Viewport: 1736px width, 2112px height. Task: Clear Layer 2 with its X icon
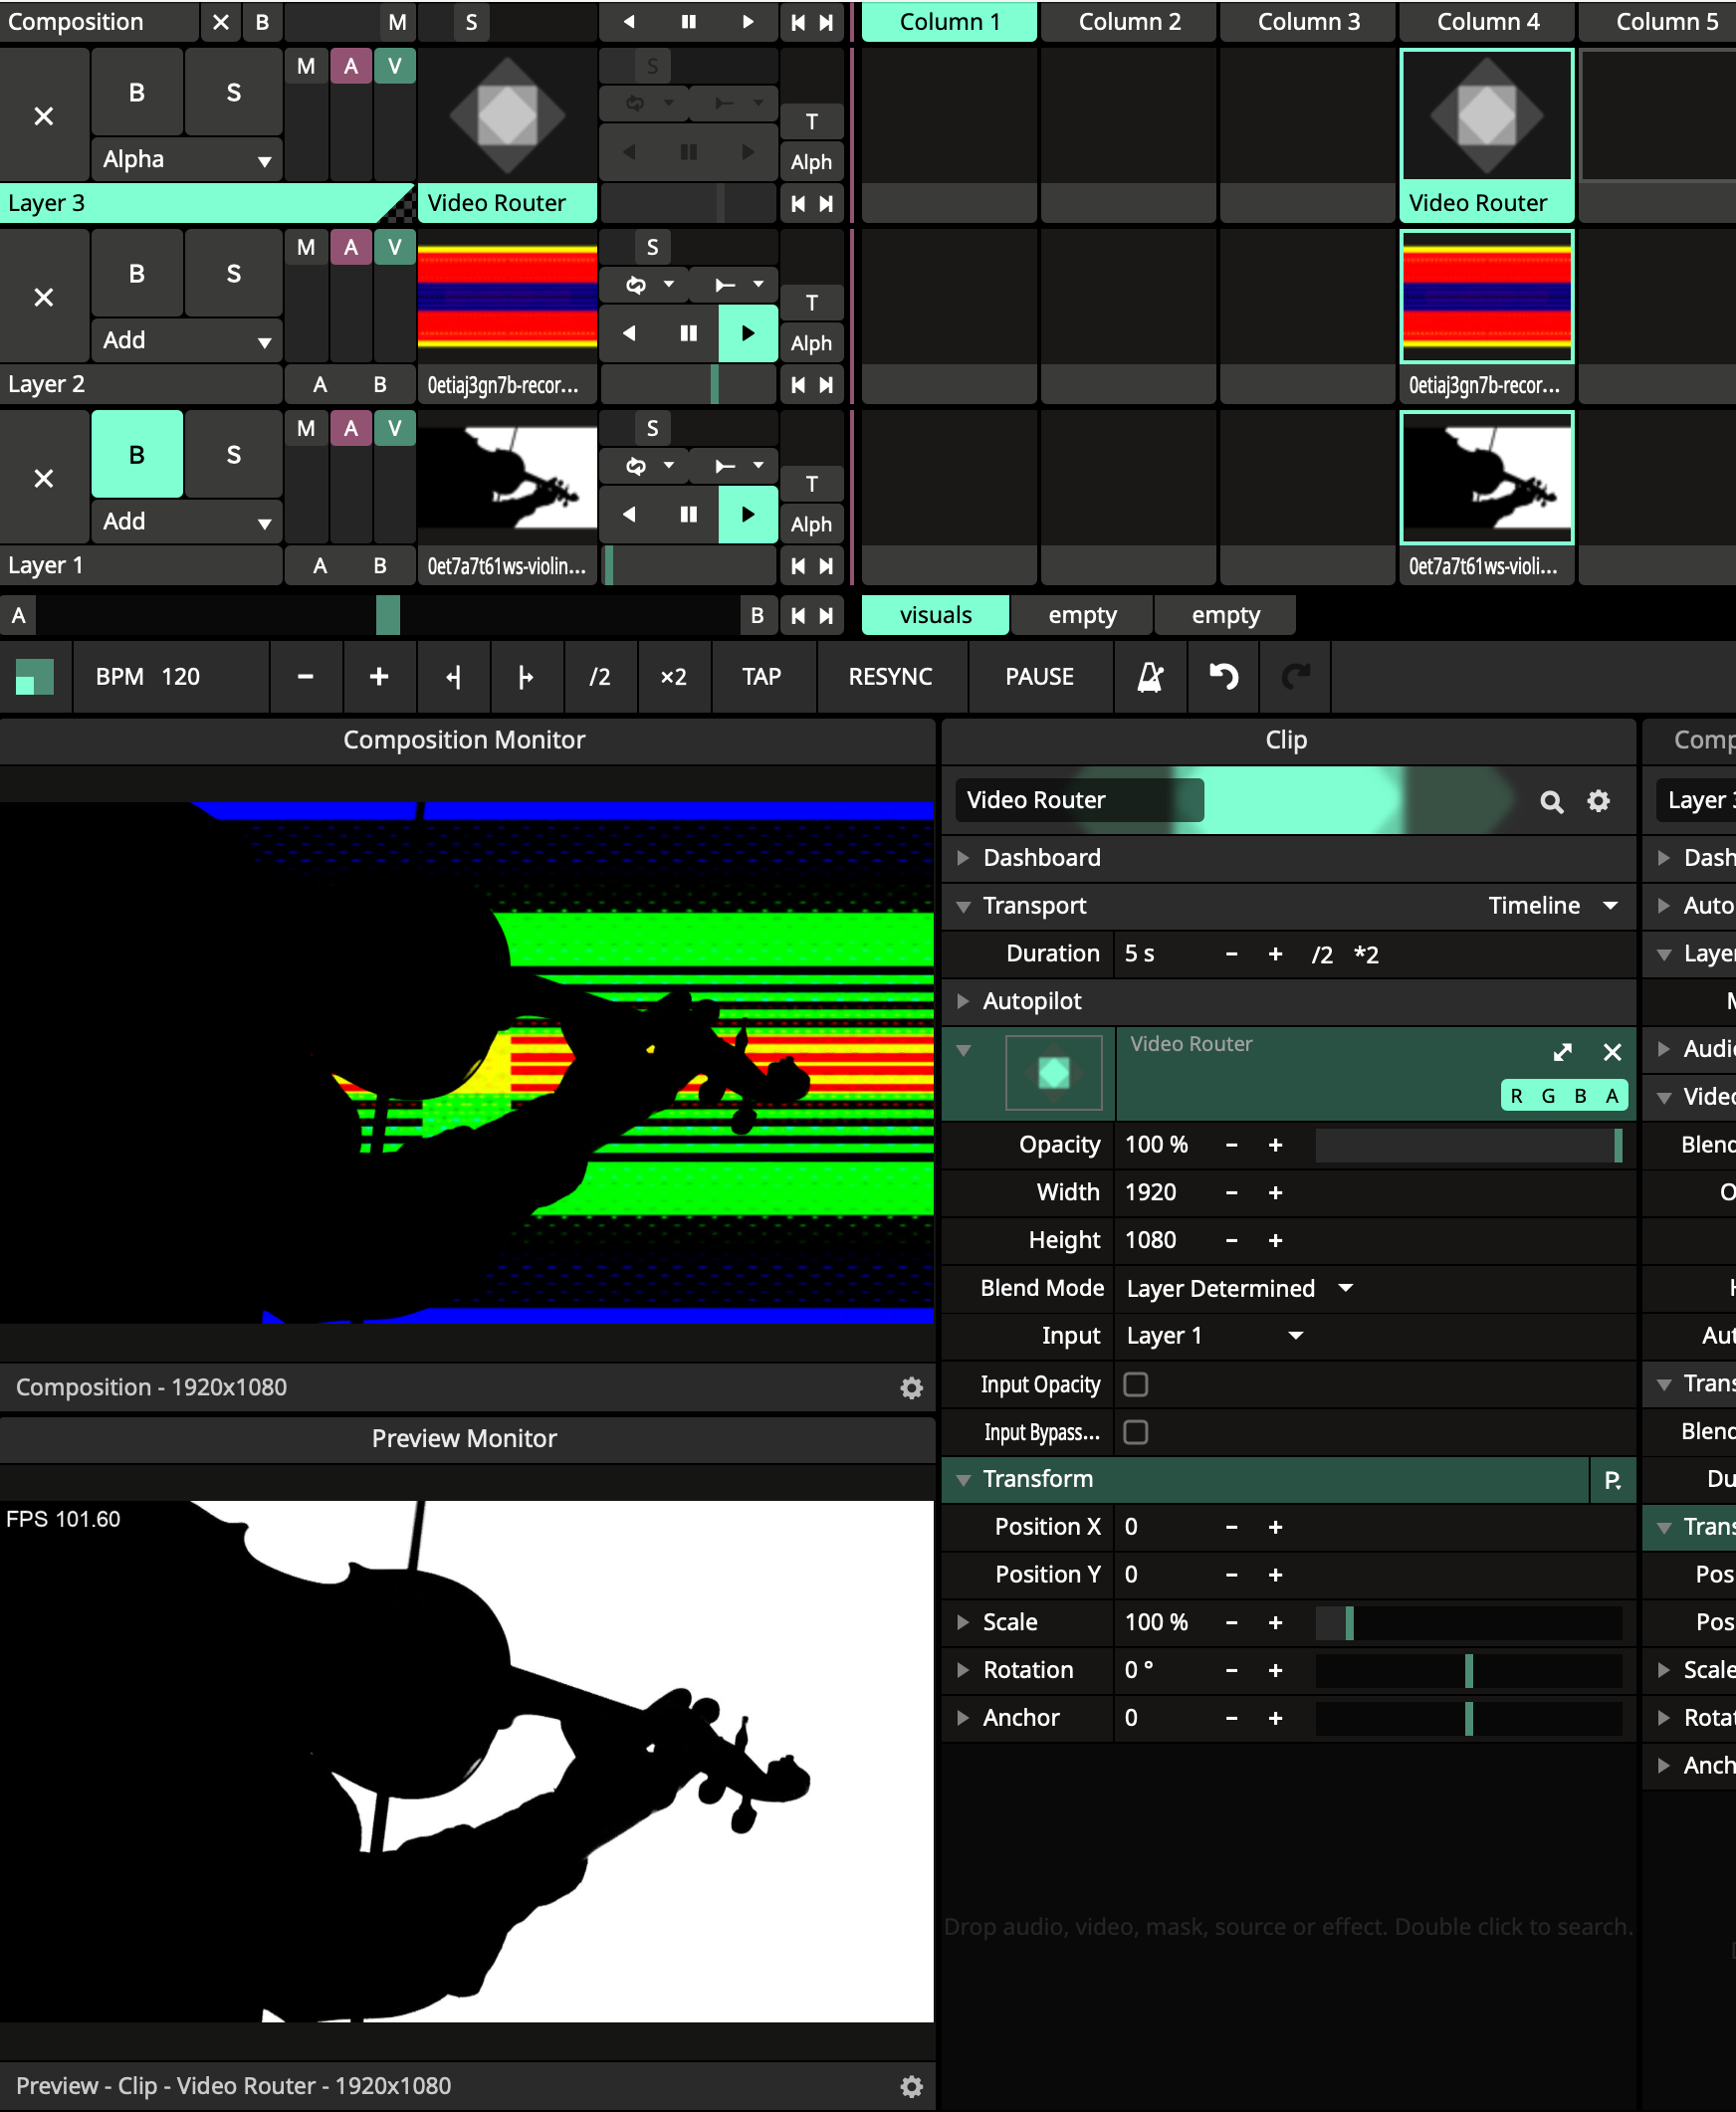tap(44, 297)
